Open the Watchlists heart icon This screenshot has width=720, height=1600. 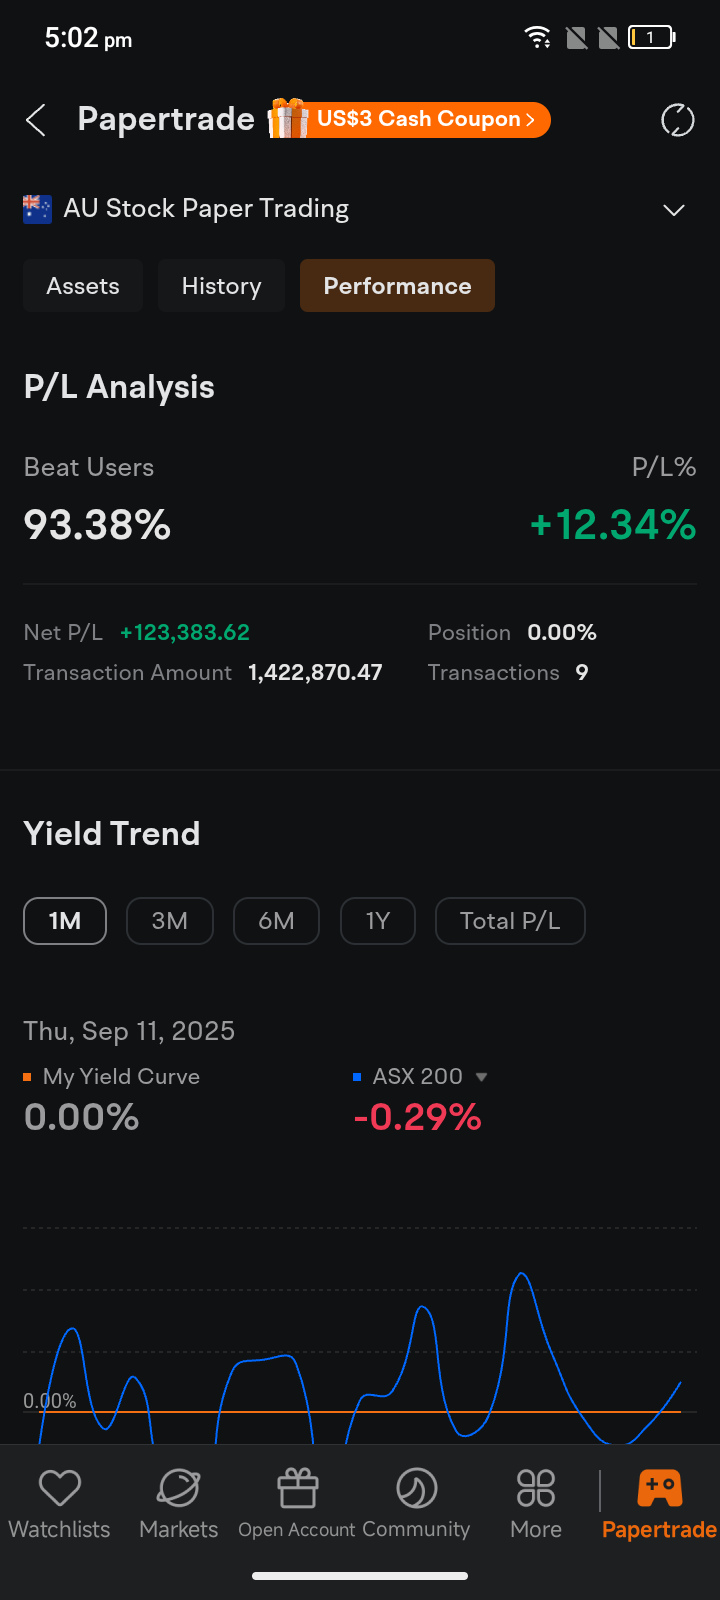pos(60,1489)
